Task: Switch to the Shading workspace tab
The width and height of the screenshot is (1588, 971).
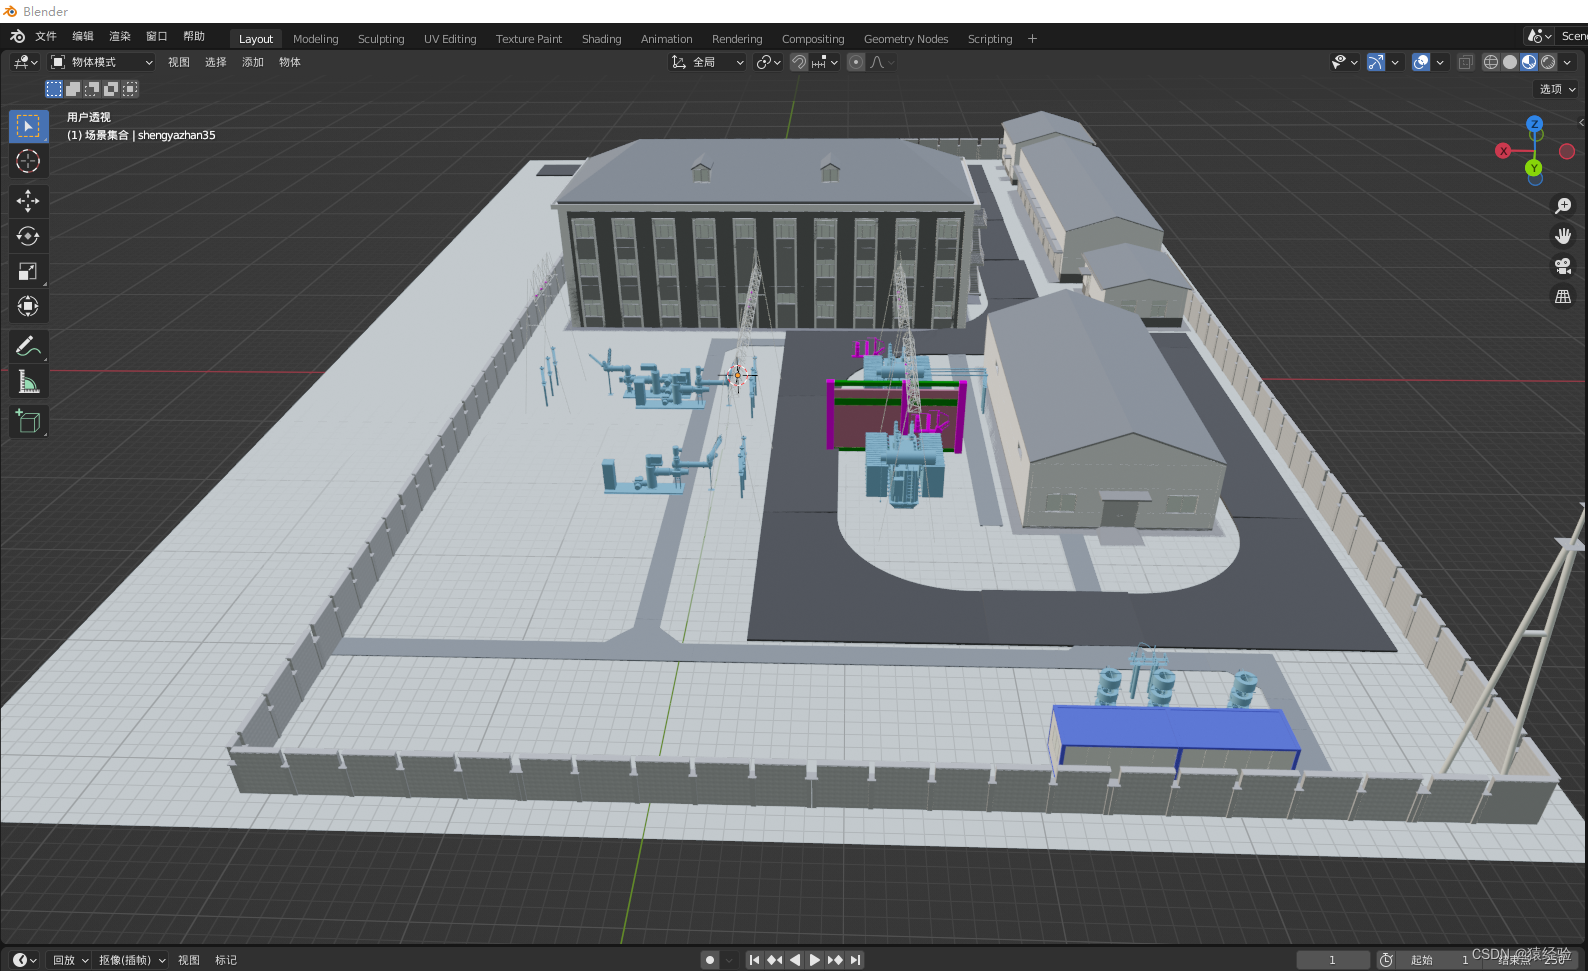Action: pos(602,39)
